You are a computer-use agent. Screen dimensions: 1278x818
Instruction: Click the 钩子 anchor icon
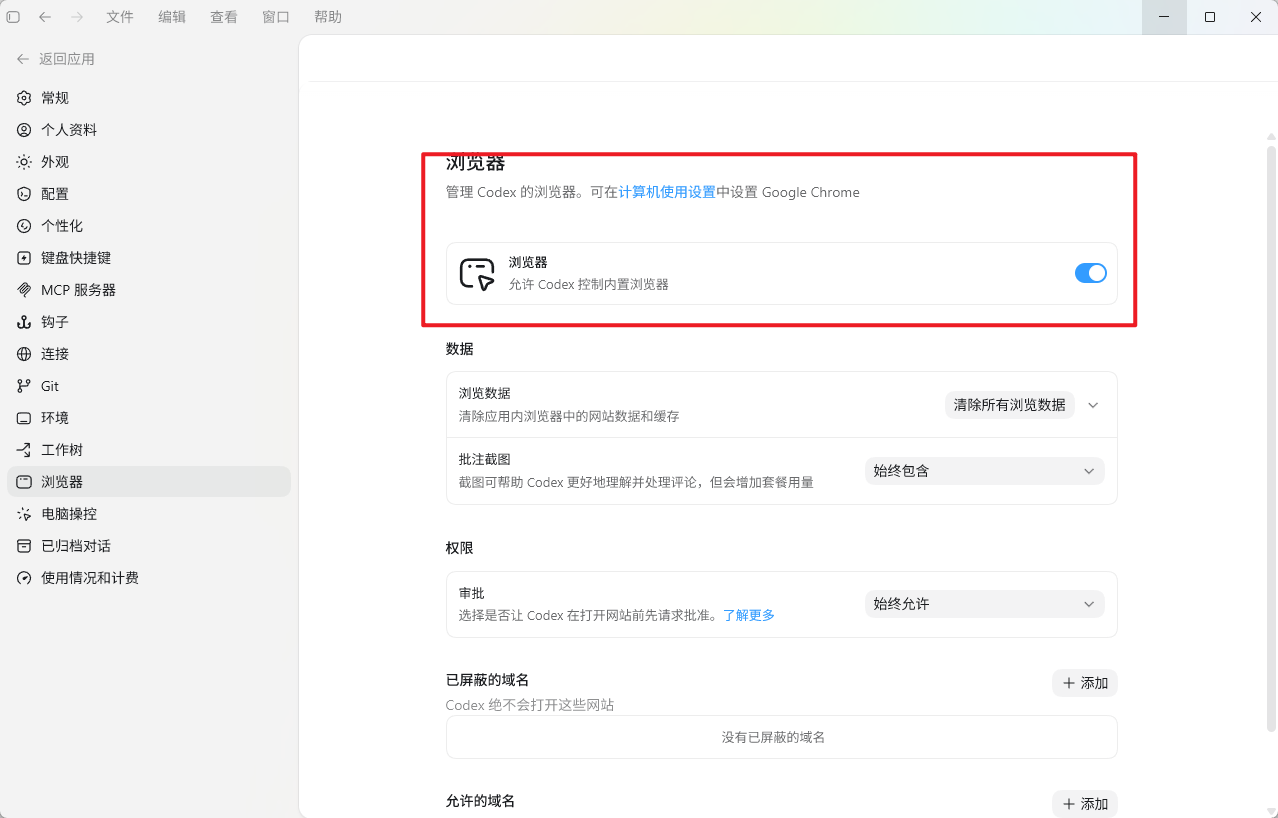pos(24,322)
